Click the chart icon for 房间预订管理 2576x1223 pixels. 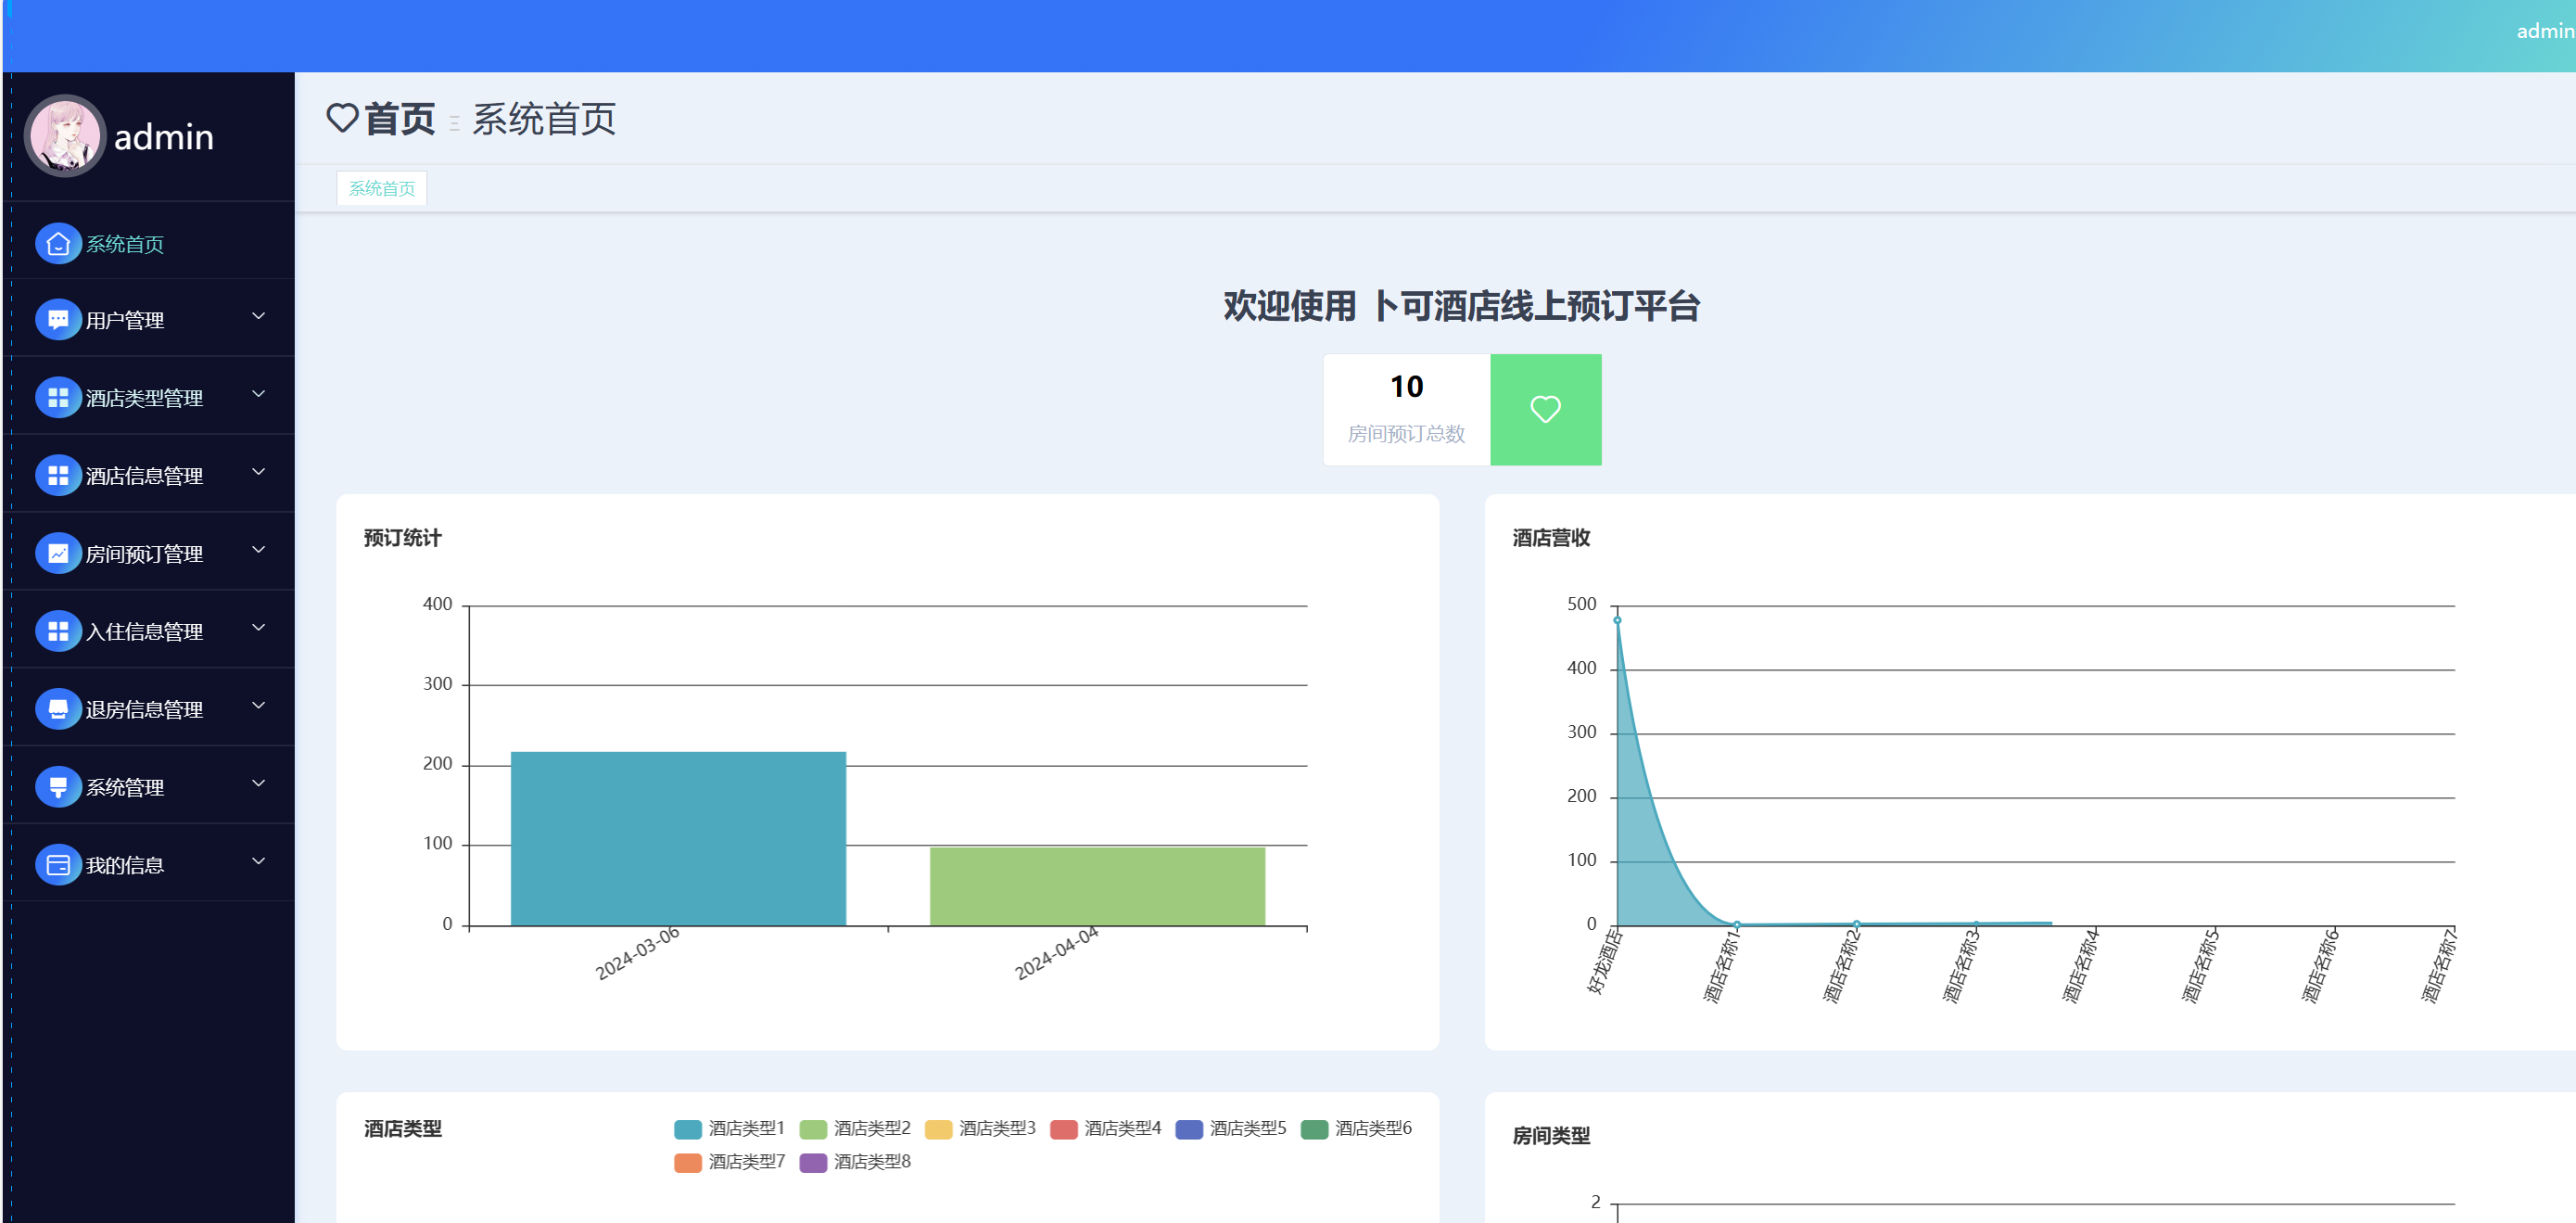(58, 553)
